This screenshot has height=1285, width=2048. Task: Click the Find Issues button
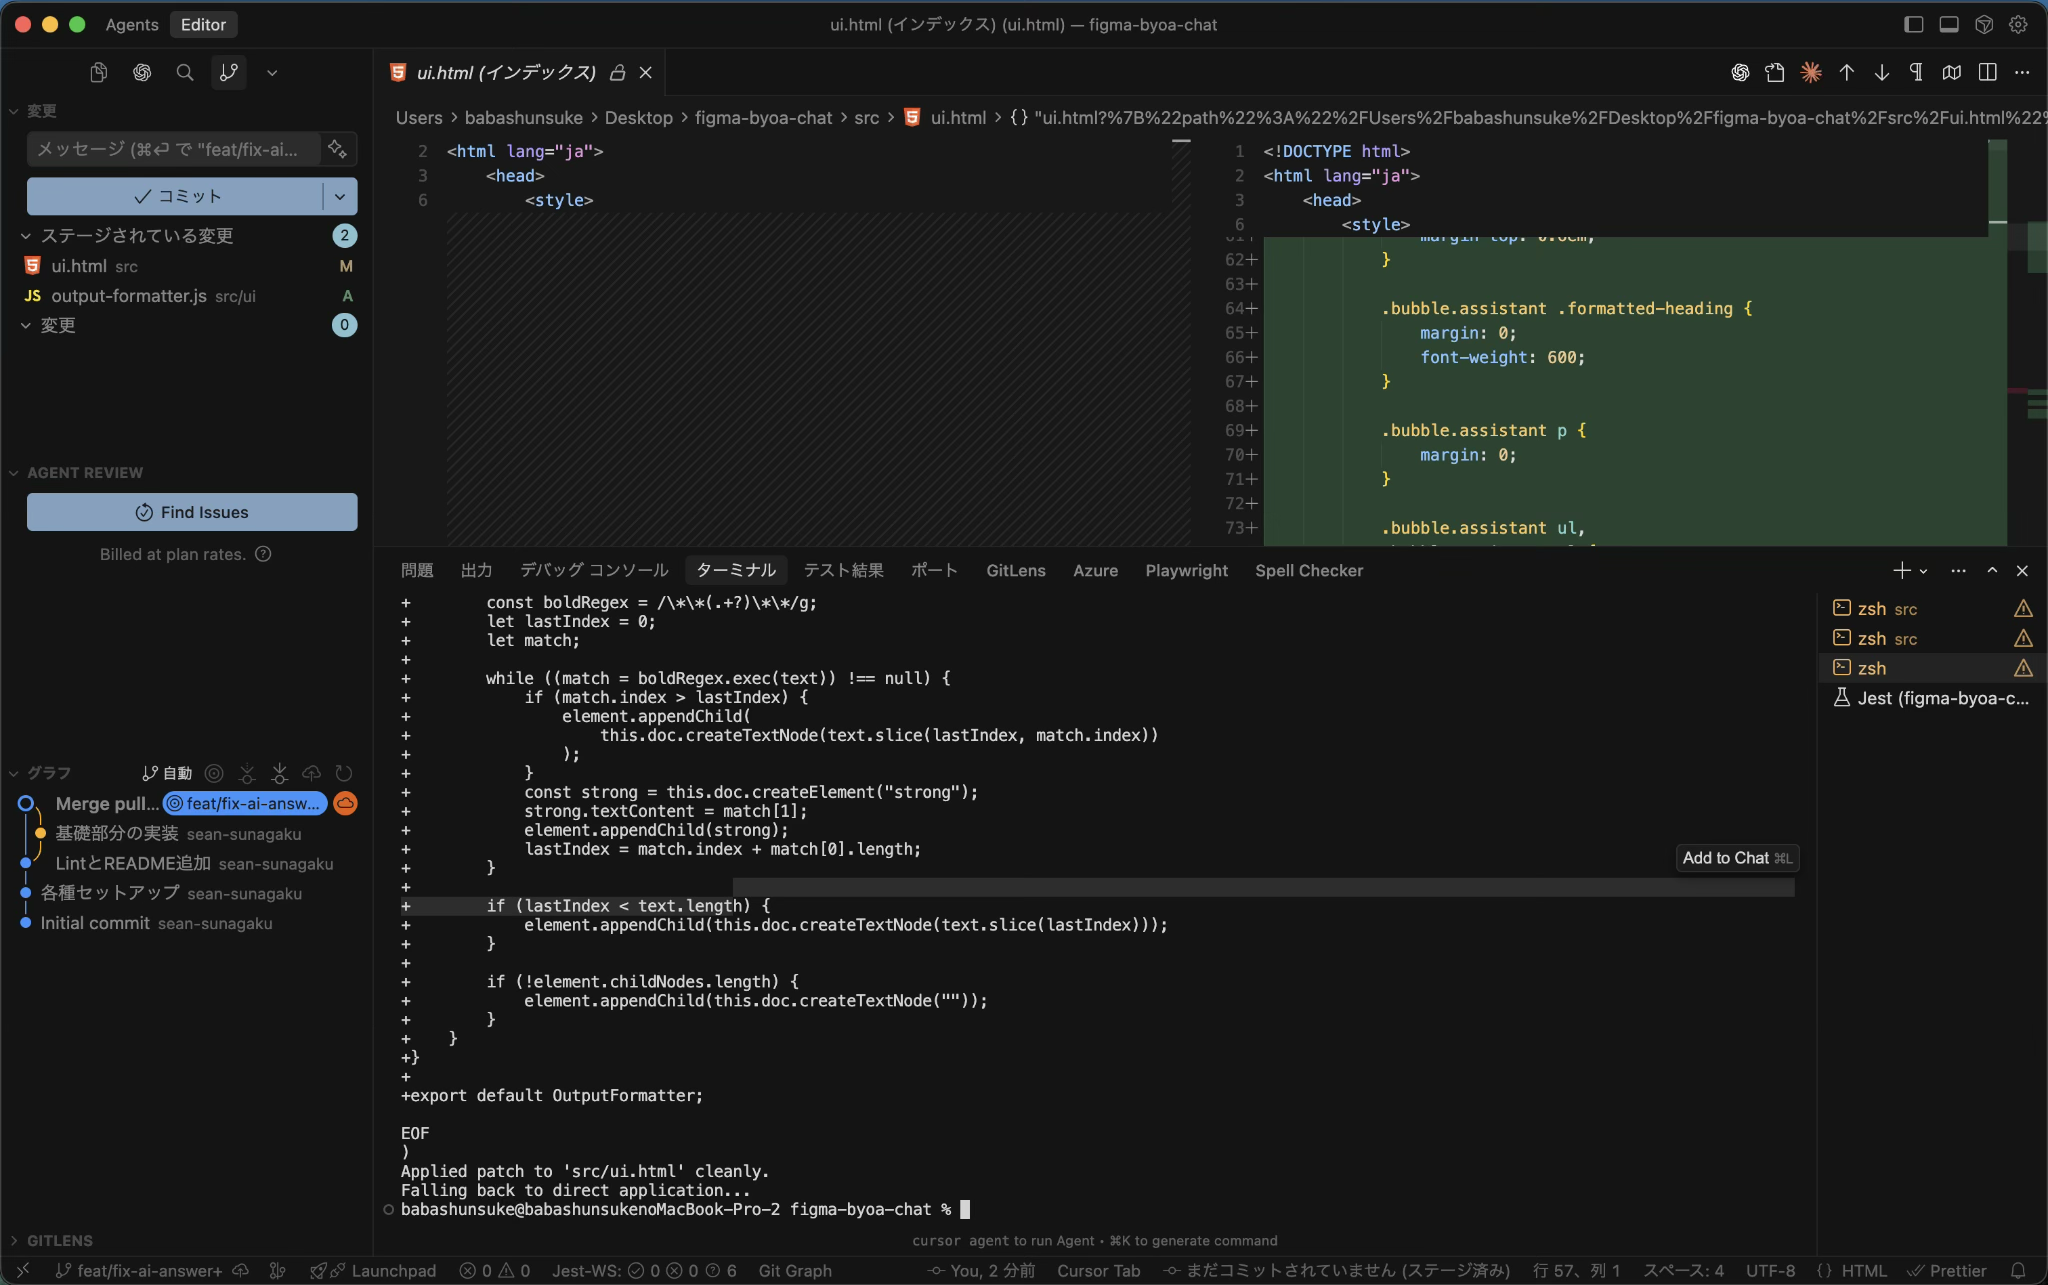click(192, 512)
